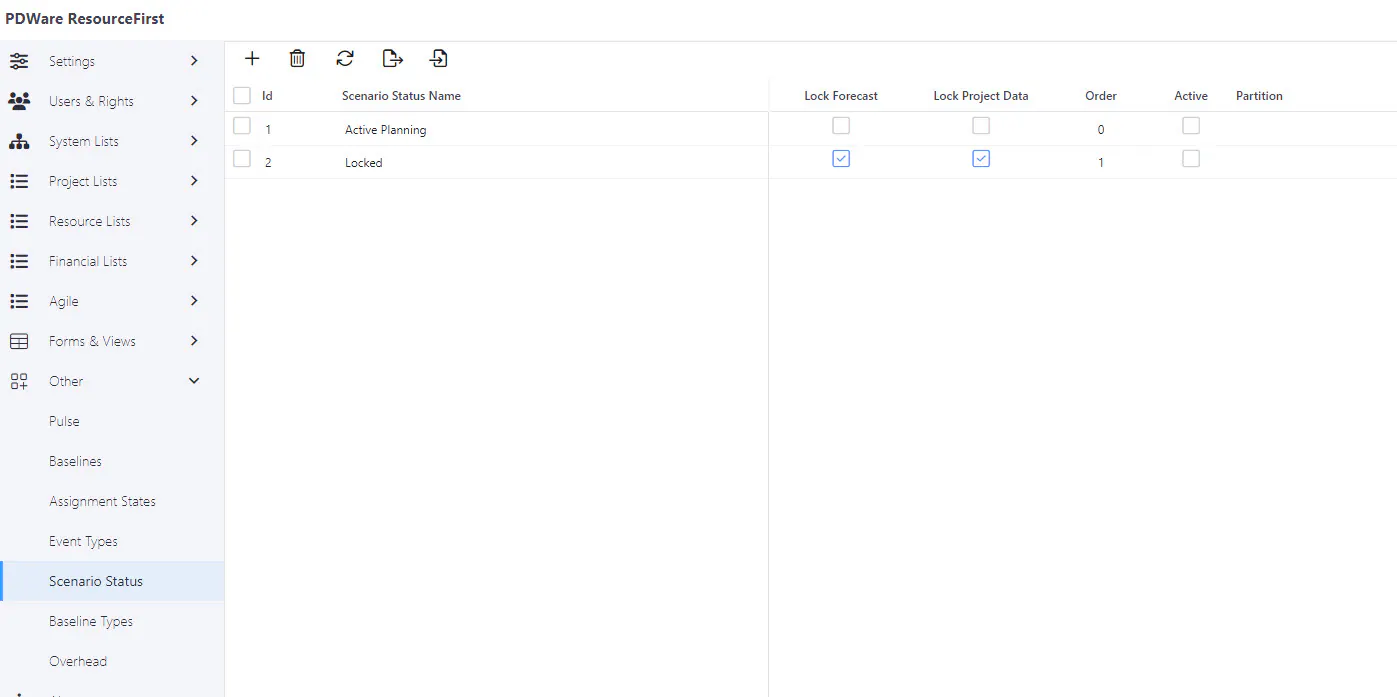Sort by Scenario Status Name column header

(x=401, y=96)
